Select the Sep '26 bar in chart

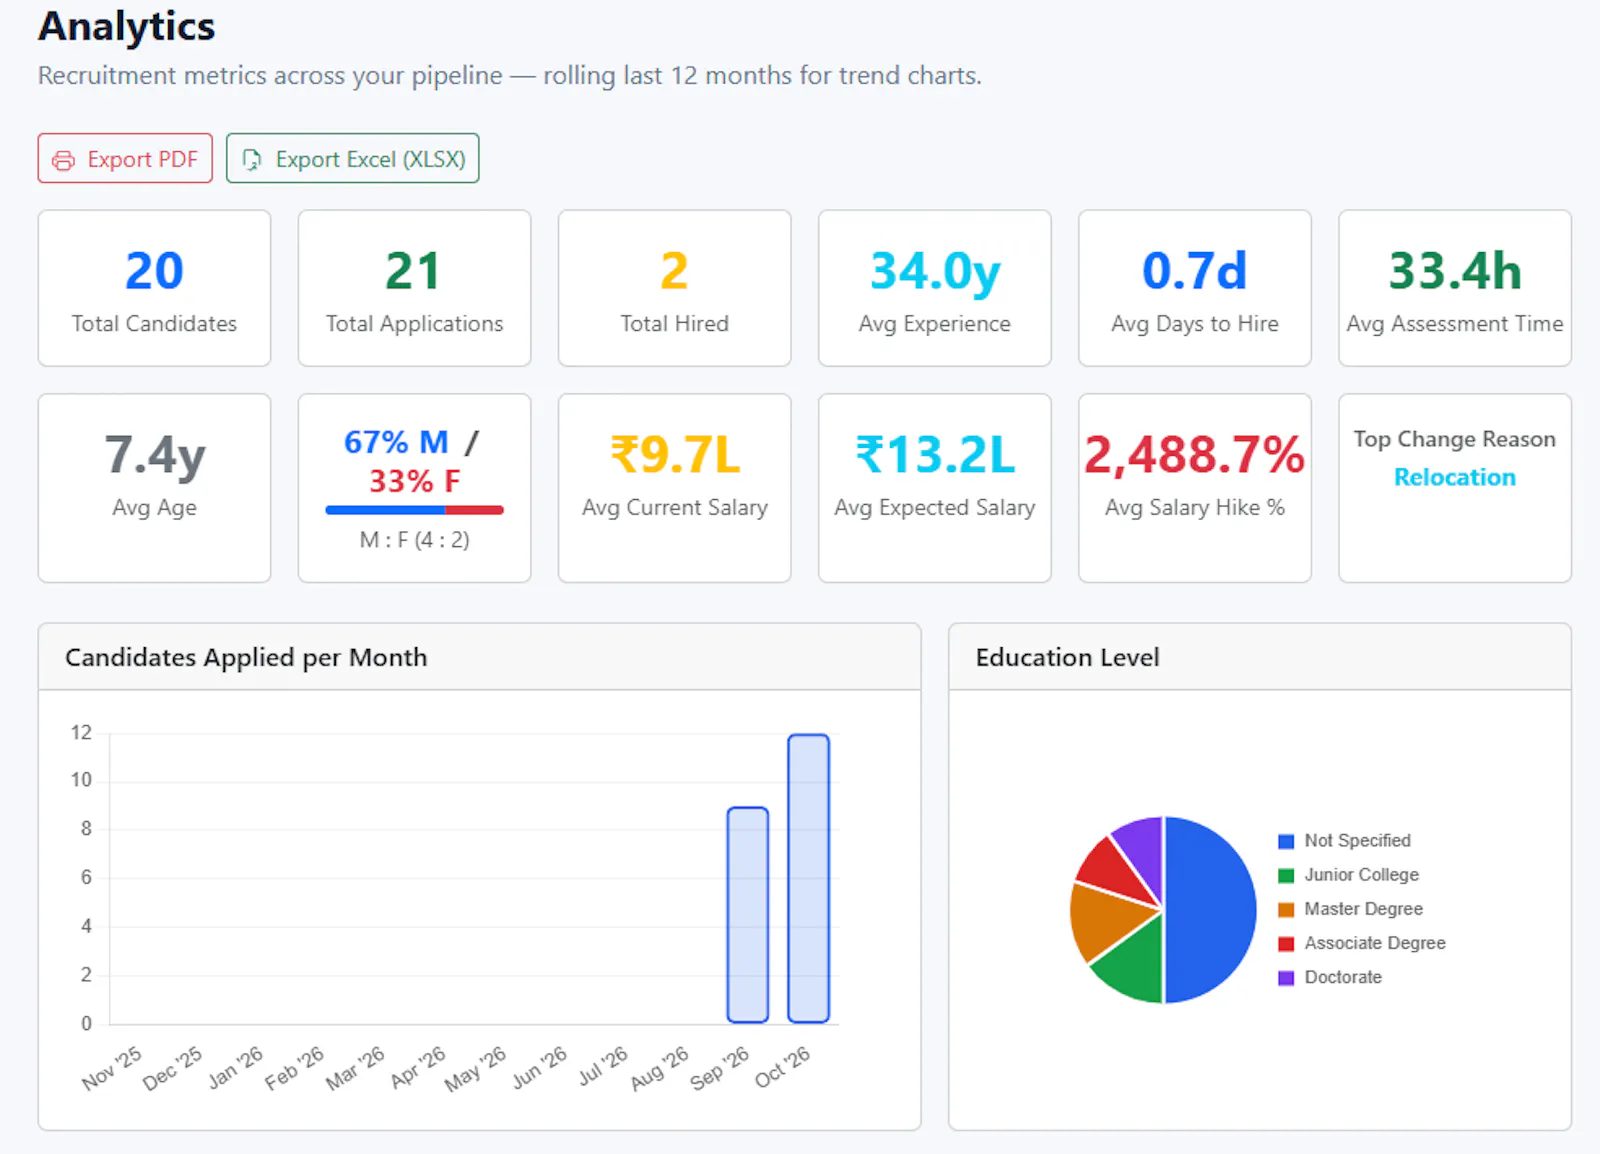click(x=748, y=915)
